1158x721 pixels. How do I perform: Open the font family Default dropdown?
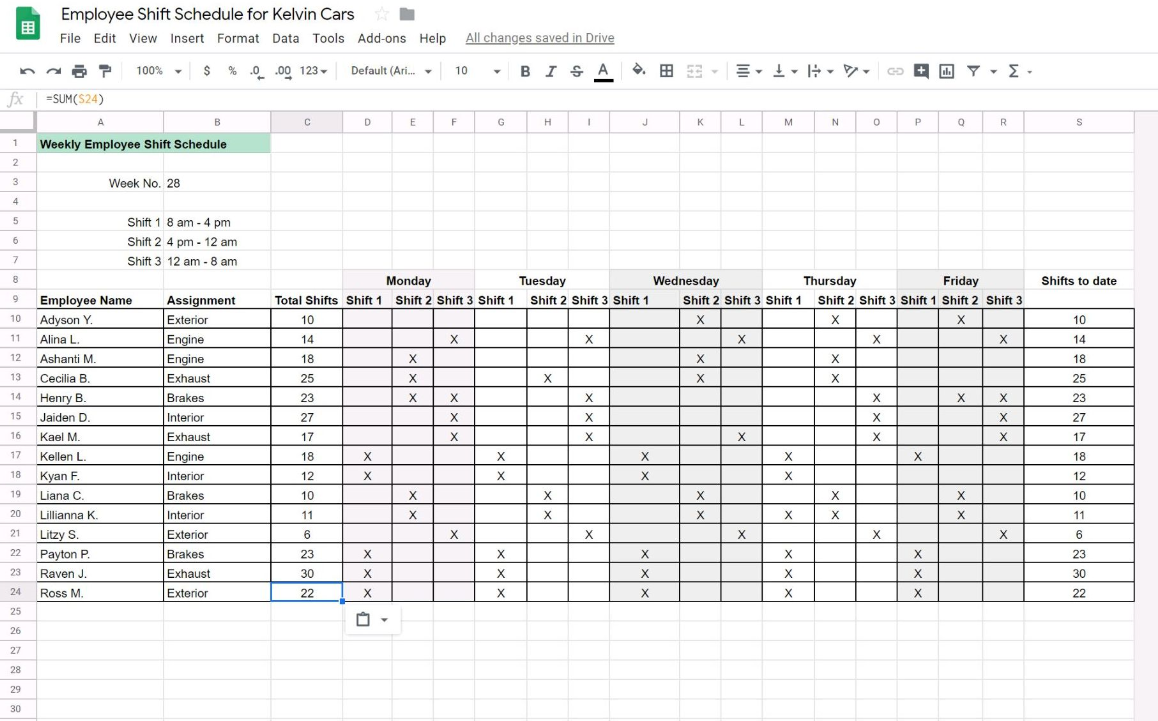pos(391,71)
